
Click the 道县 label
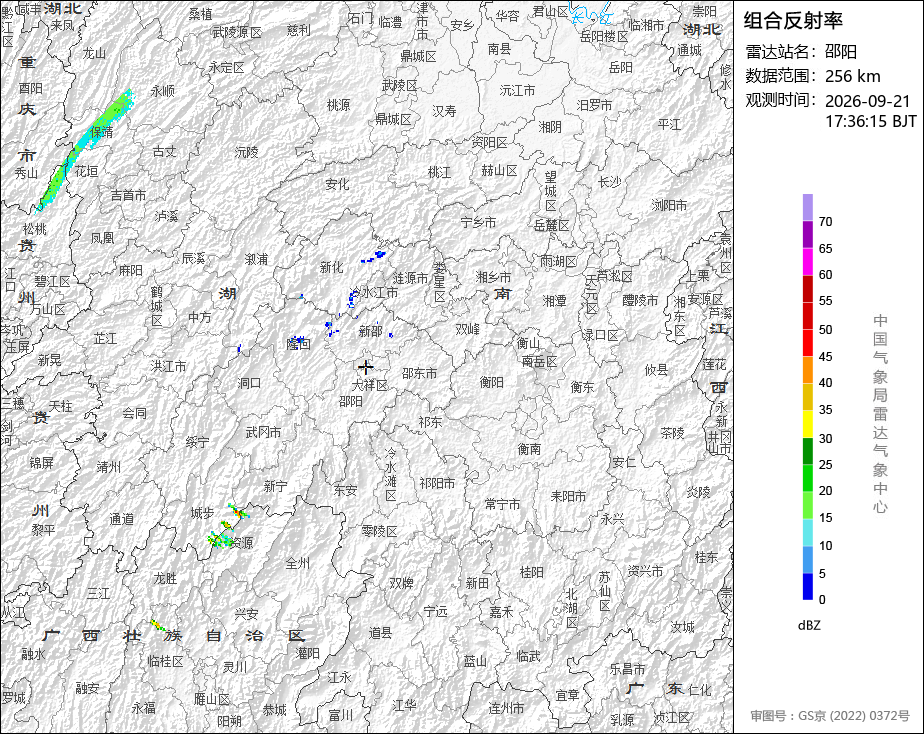[x=381, y=633]
